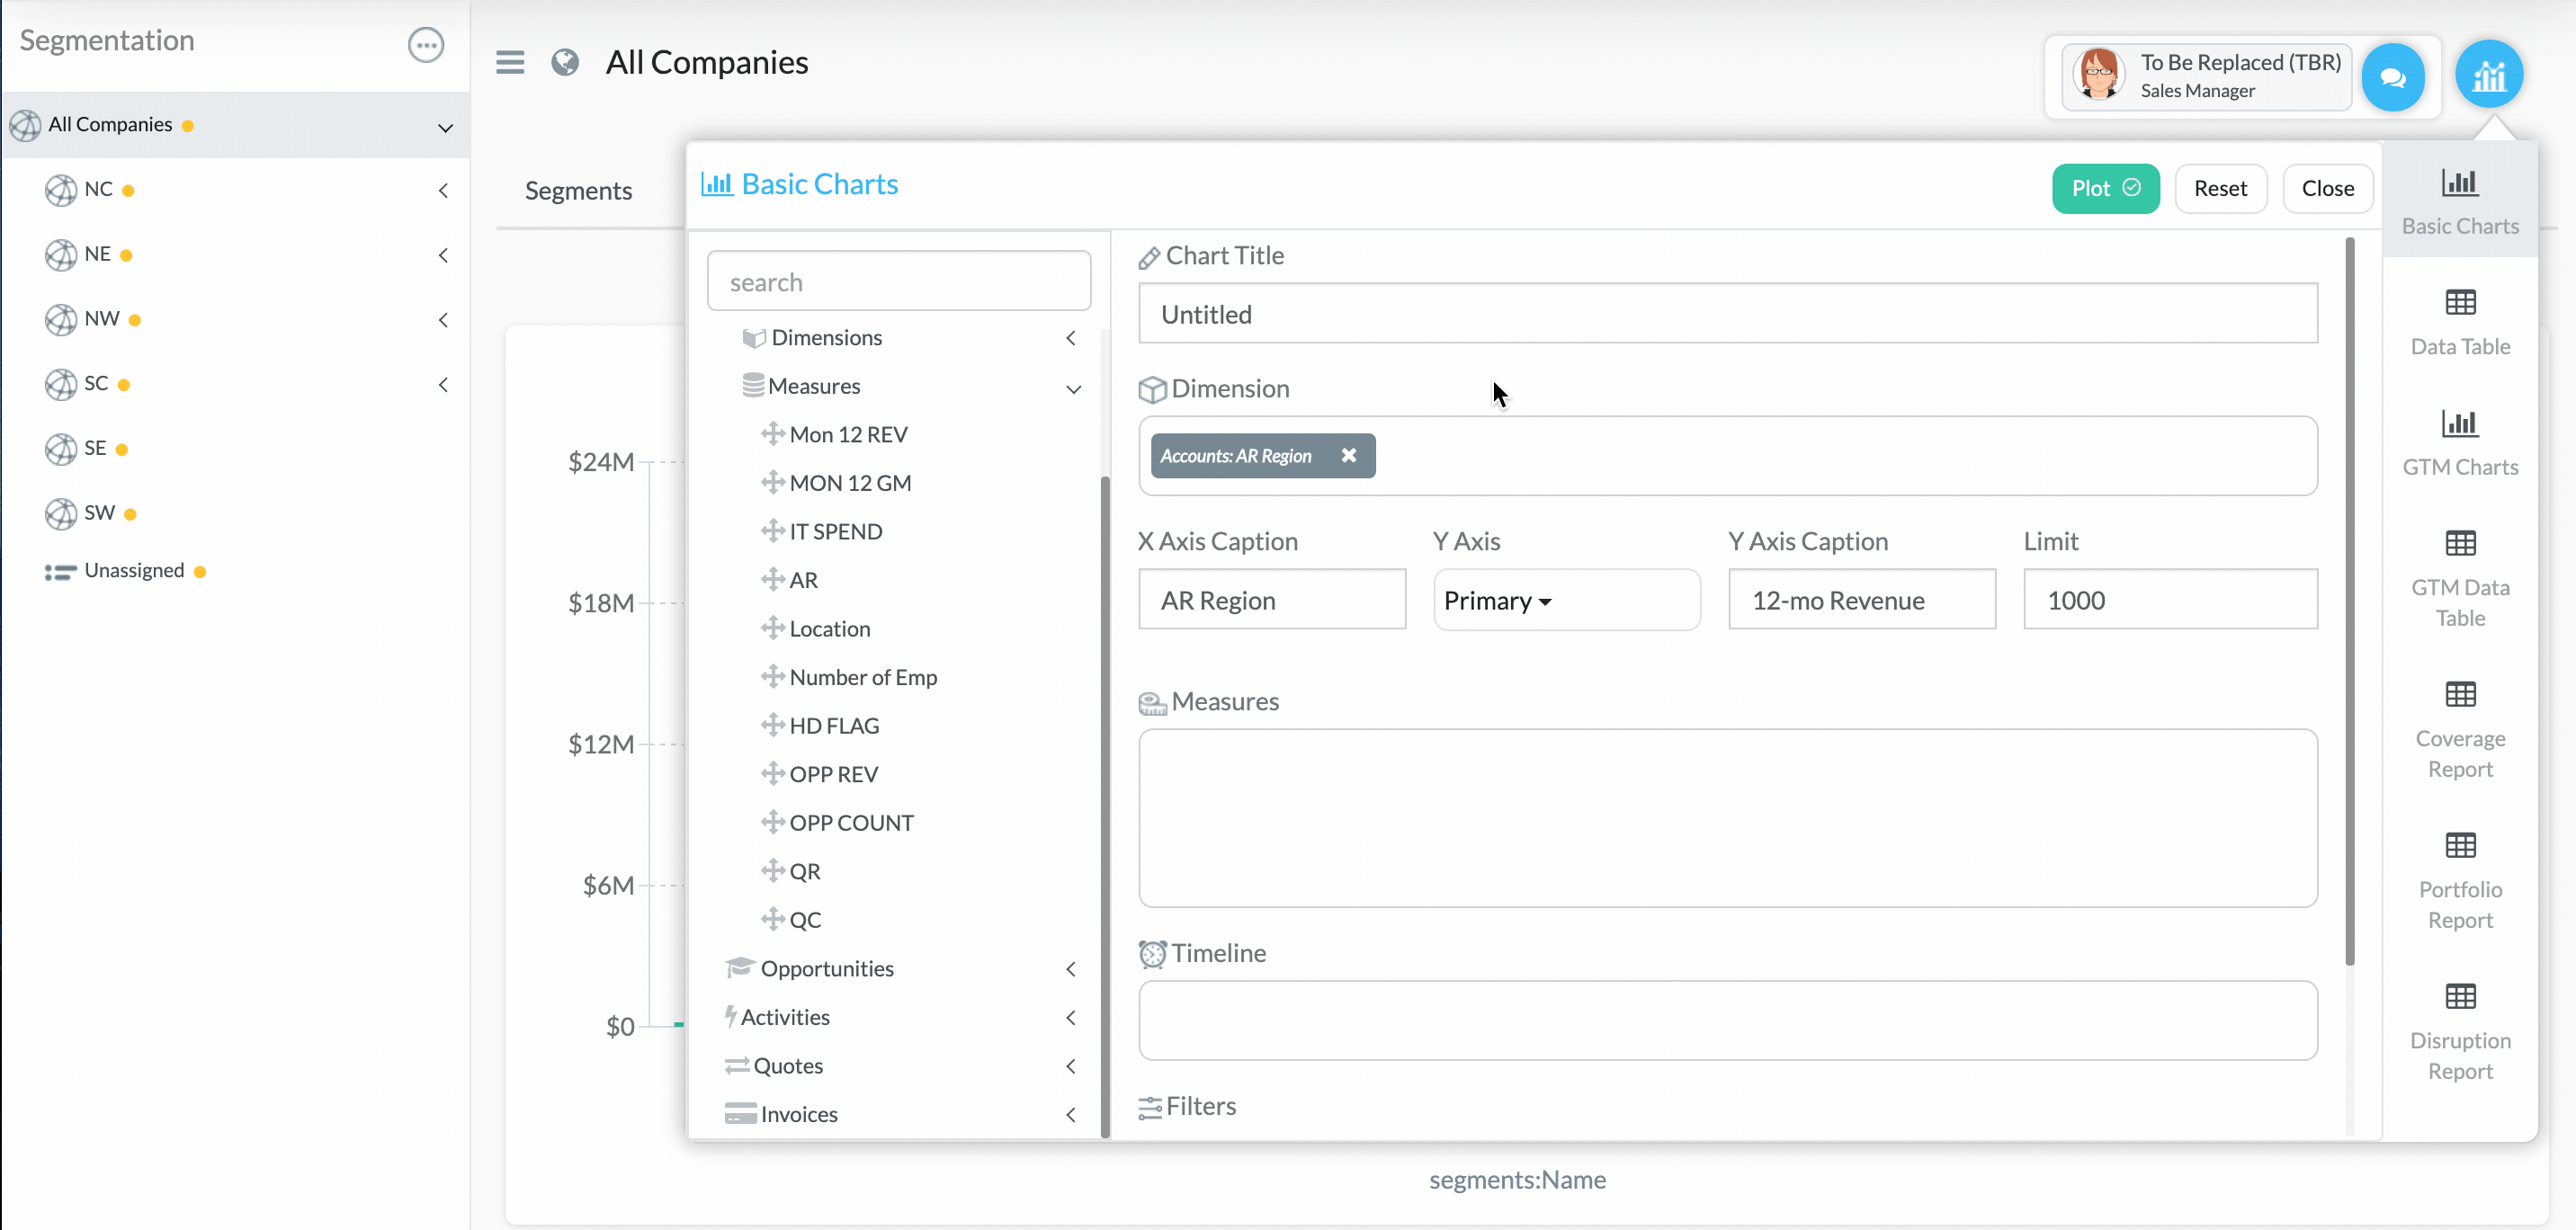This screenshot has width=2576, height=1230.
Task: Click the blue analytics chart button
Action: click(2488, 75)
